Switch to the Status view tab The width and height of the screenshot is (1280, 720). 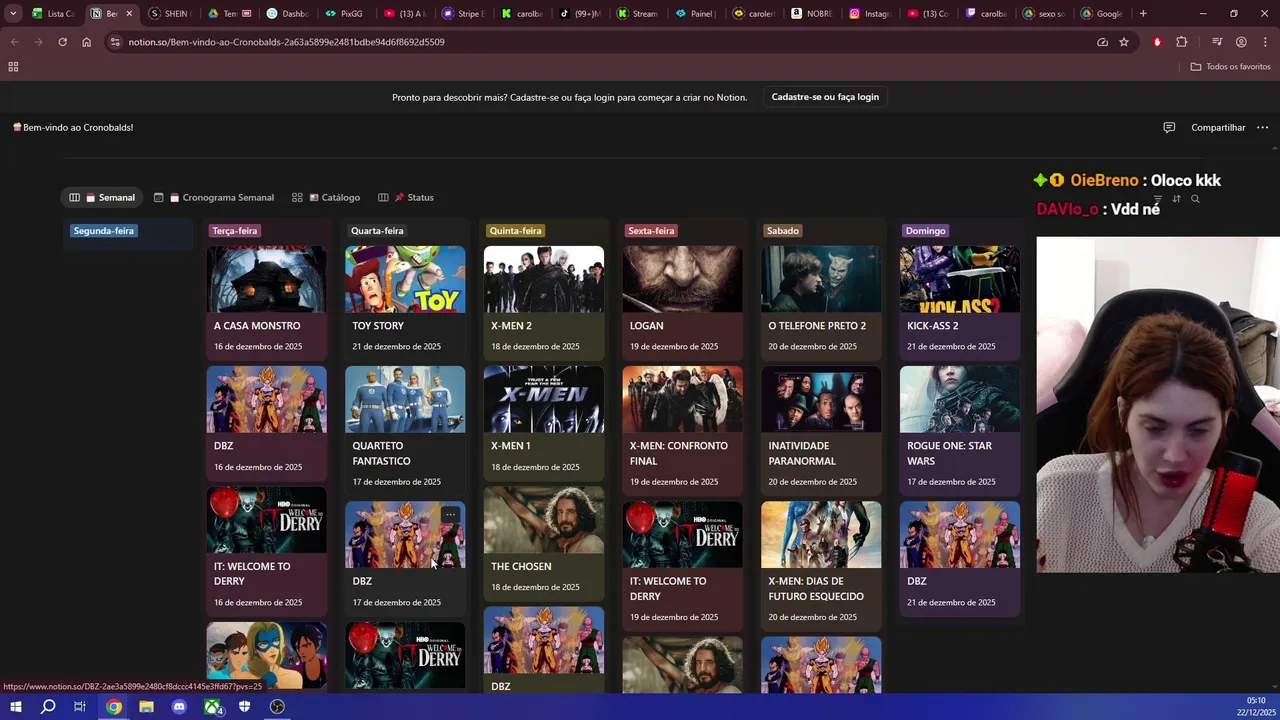[406, 197]
